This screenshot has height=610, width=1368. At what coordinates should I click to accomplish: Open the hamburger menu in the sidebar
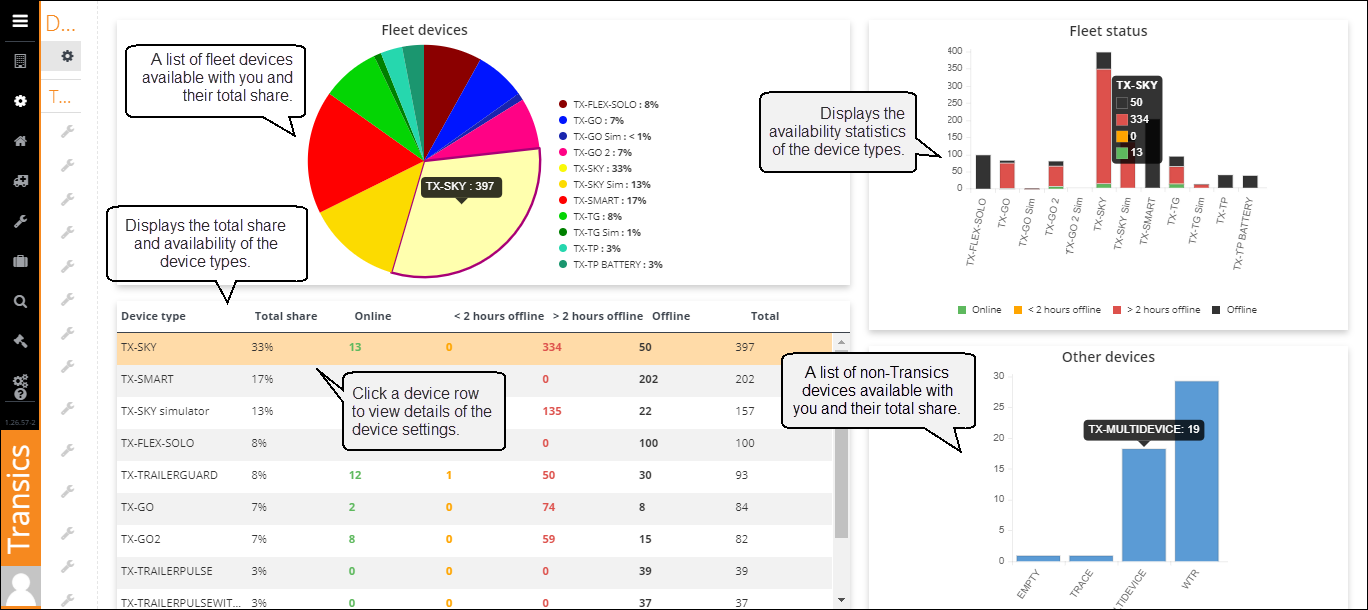[20, 20]
